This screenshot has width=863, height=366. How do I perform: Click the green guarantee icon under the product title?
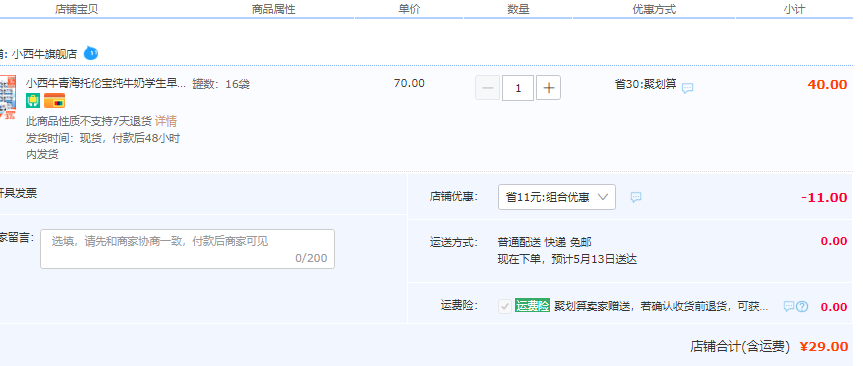(x=33, y=101)
